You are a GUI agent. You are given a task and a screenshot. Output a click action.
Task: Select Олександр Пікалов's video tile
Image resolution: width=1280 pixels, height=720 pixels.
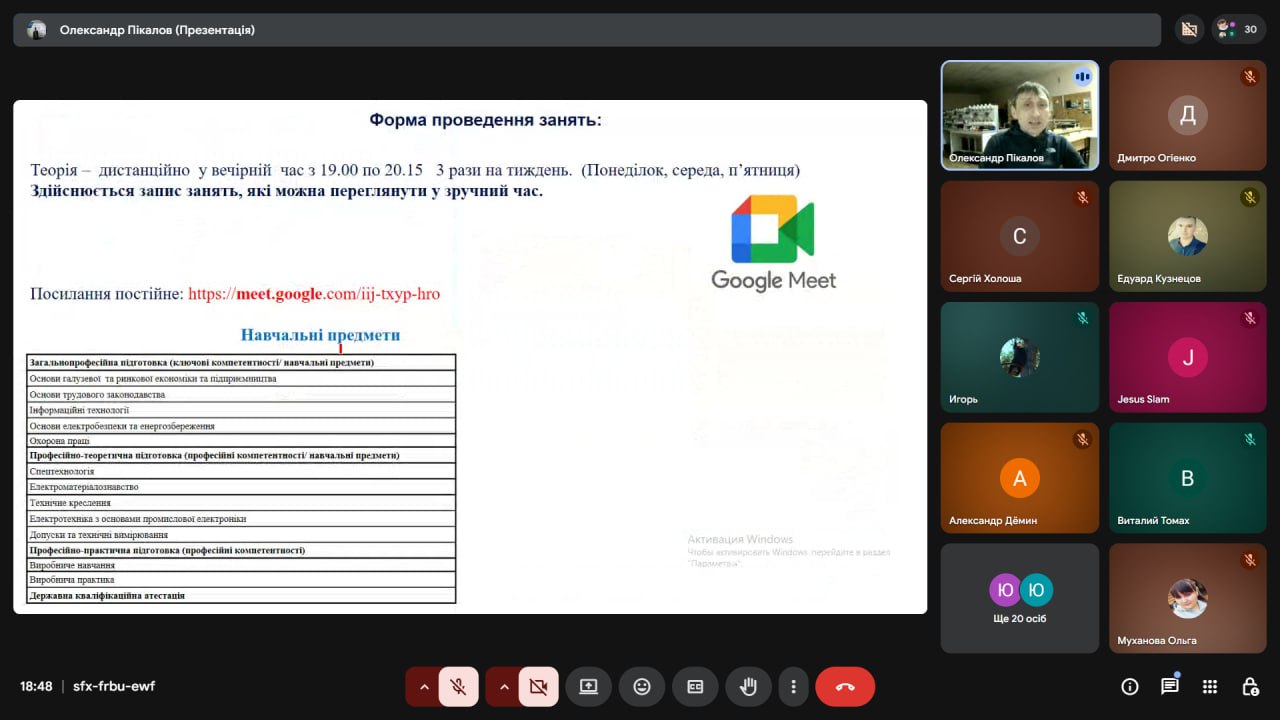pyautogui.click(x=1019, y=115)
